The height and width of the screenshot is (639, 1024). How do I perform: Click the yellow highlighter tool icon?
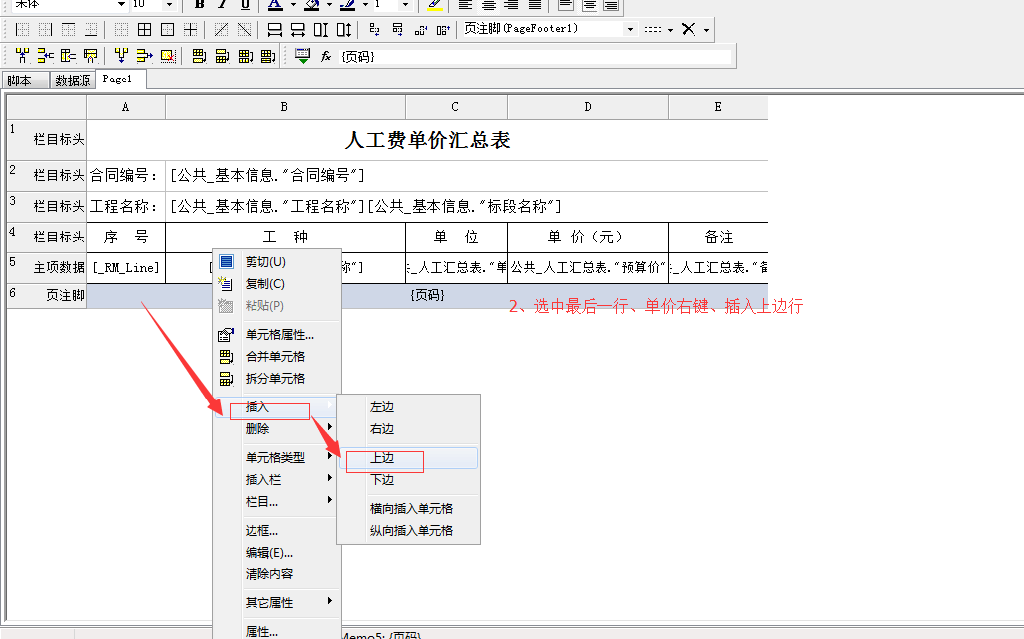[x=435, y=5]
